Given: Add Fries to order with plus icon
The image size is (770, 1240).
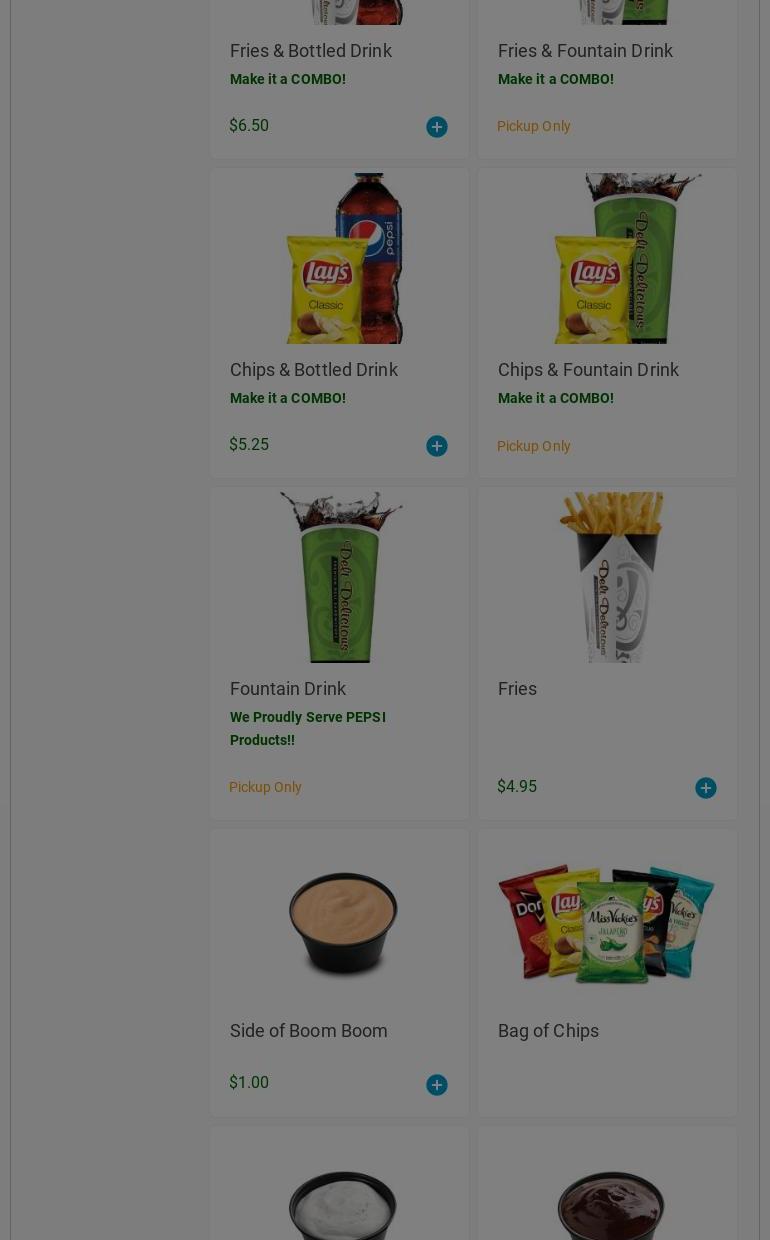Looking at the screenshot, I should coord(706,788).
